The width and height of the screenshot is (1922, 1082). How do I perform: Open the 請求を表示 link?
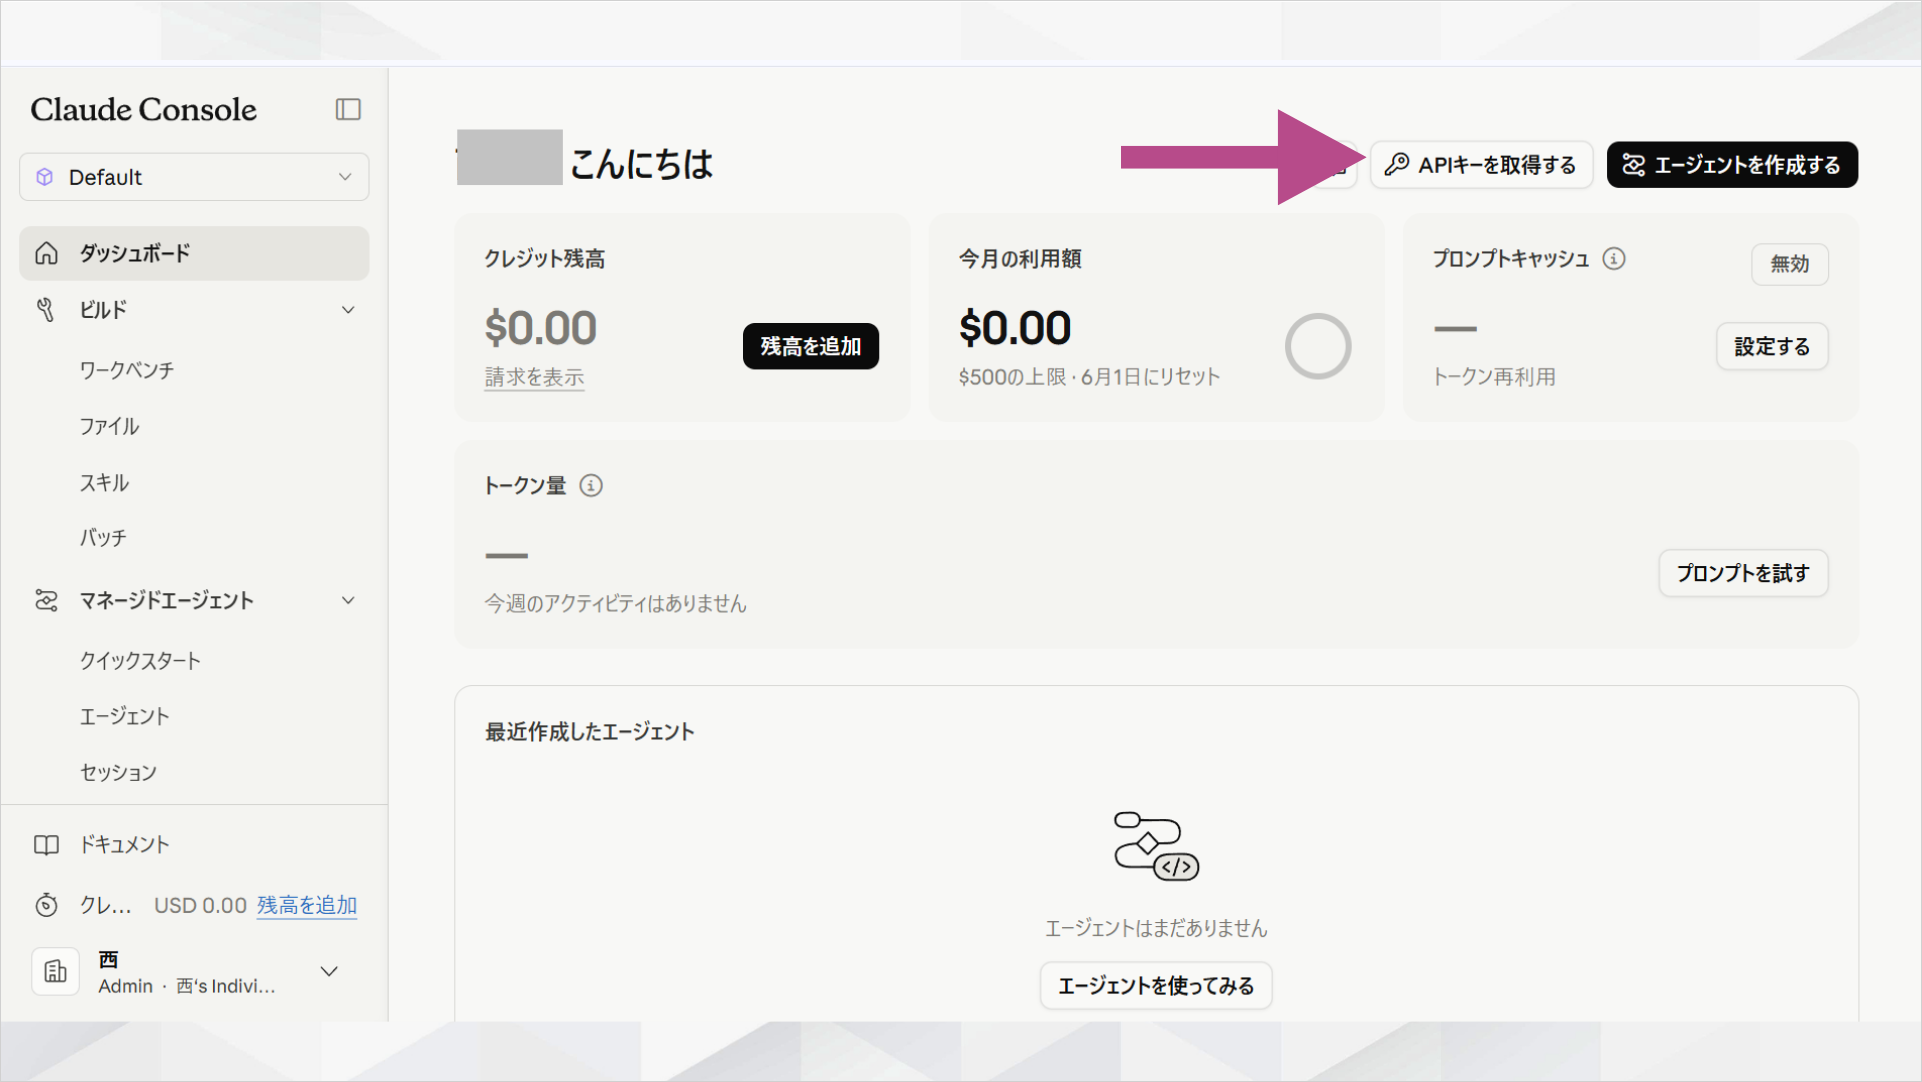click(x=534, y=377)
